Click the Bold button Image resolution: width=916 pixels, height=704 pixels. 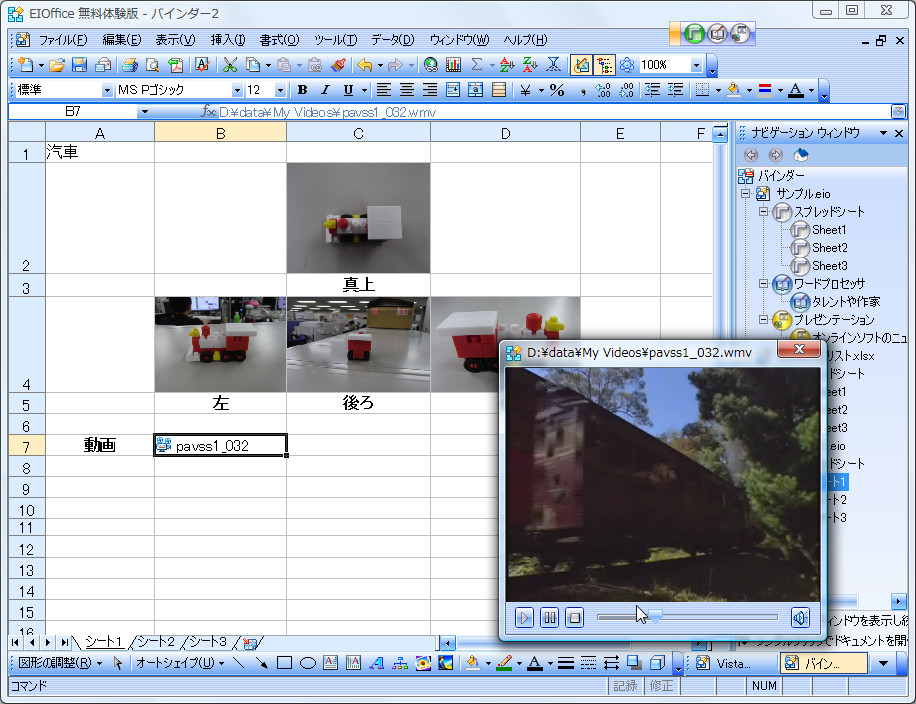[x=302, y=90]
